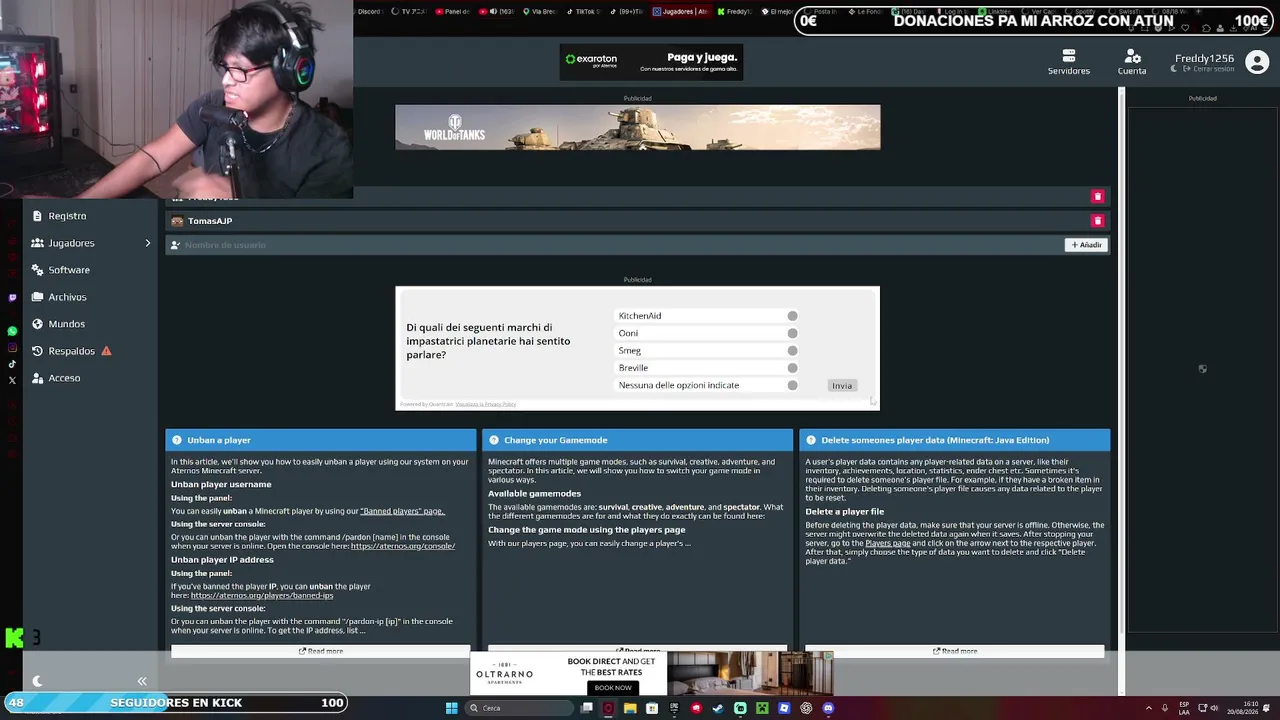The image size is (1280, 720).
Task: Click the Añadir button
Action: tap(1086, 245)
